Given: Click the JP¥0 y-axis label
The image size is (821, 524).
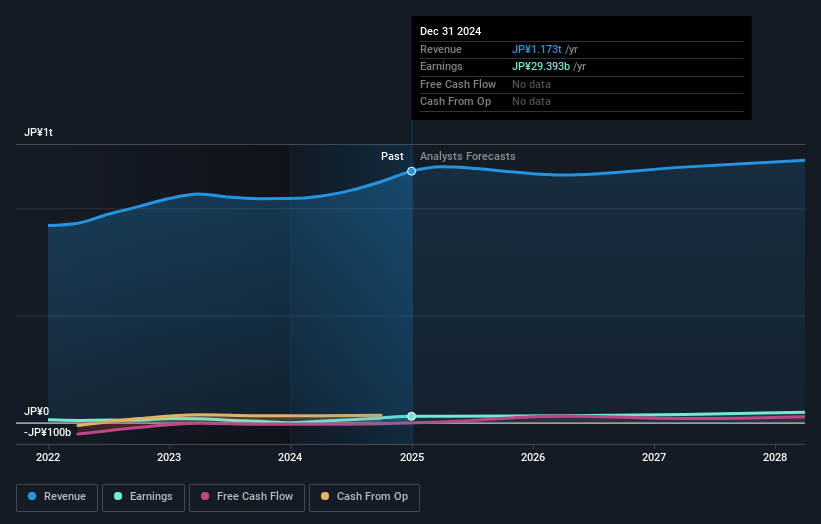Looking at the screenshot, I should click(37, 411).
